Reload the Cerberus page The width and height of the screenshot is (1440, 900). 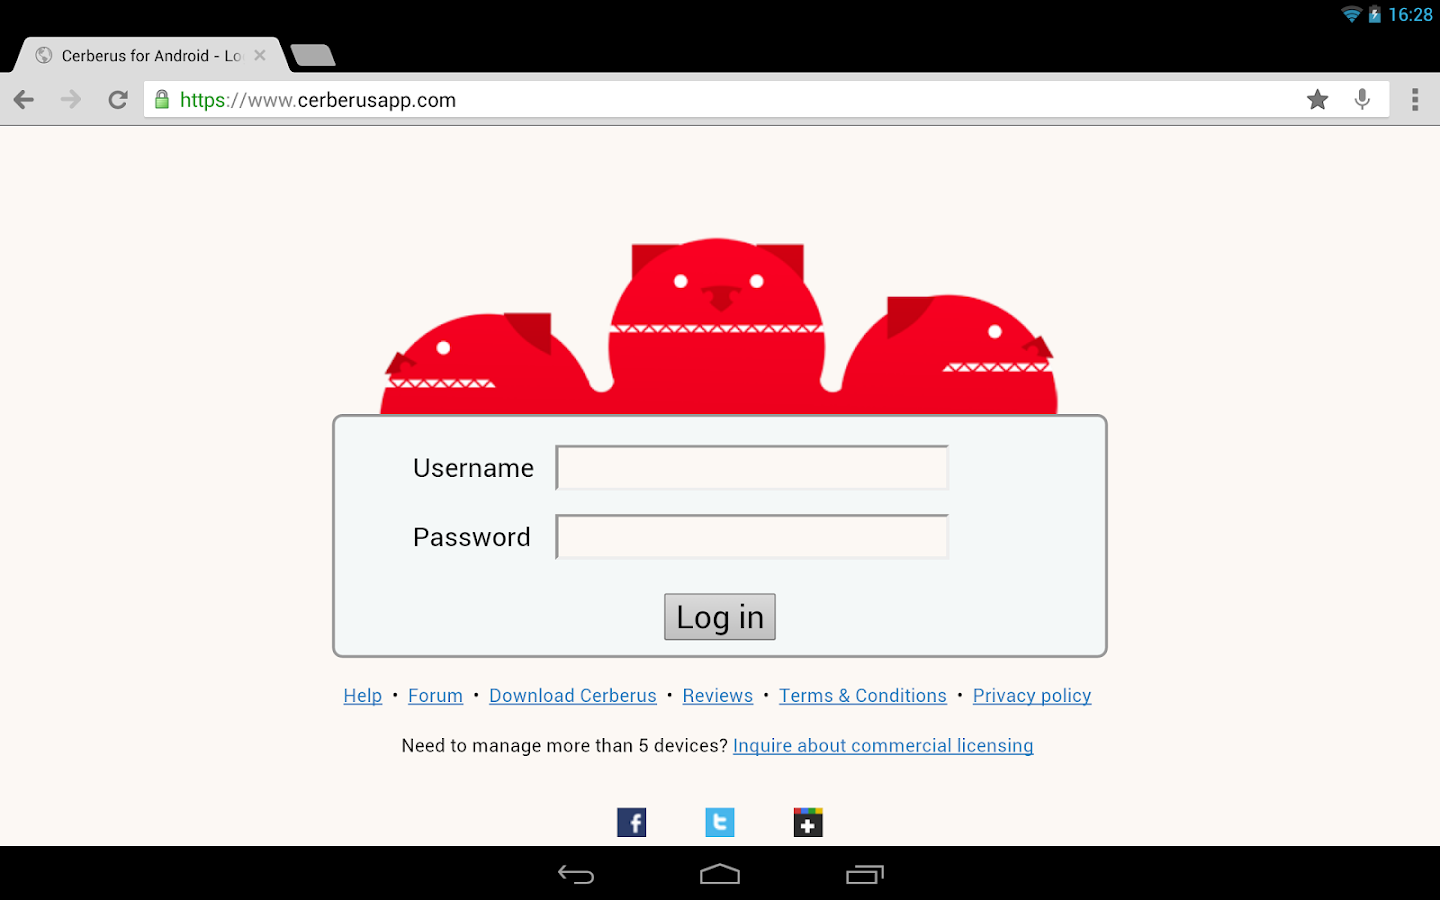pos(118,99)
